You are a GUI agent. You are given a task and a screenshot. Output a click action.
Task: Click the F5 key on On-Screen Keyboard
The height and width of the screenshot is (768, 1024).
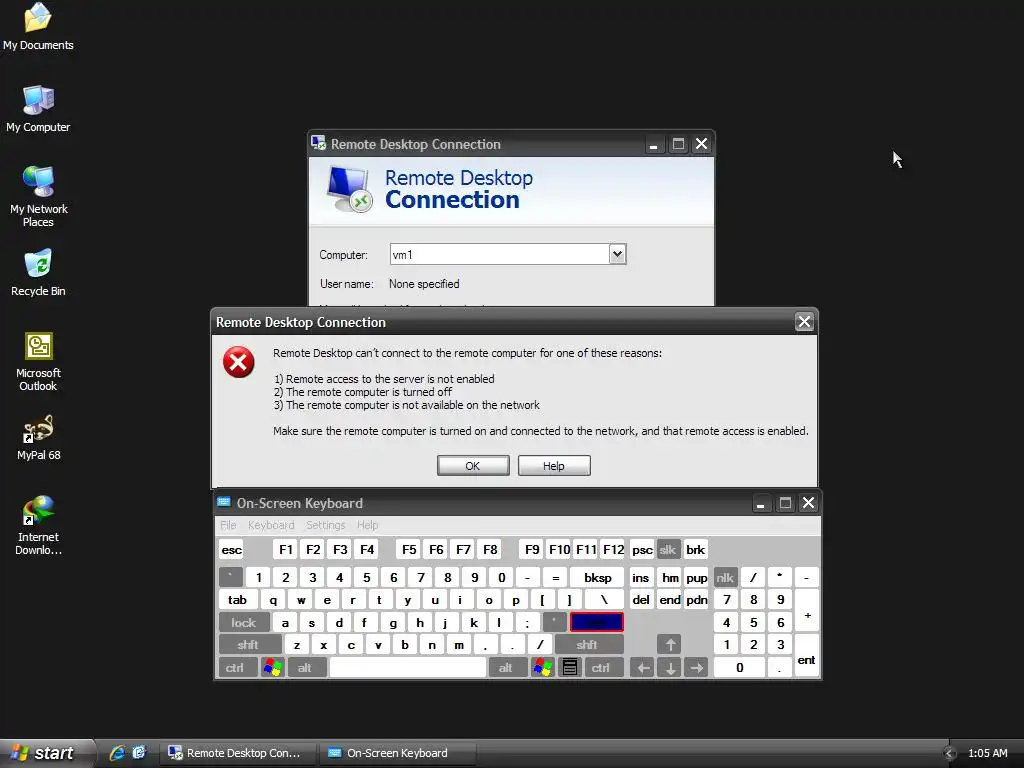409,549
